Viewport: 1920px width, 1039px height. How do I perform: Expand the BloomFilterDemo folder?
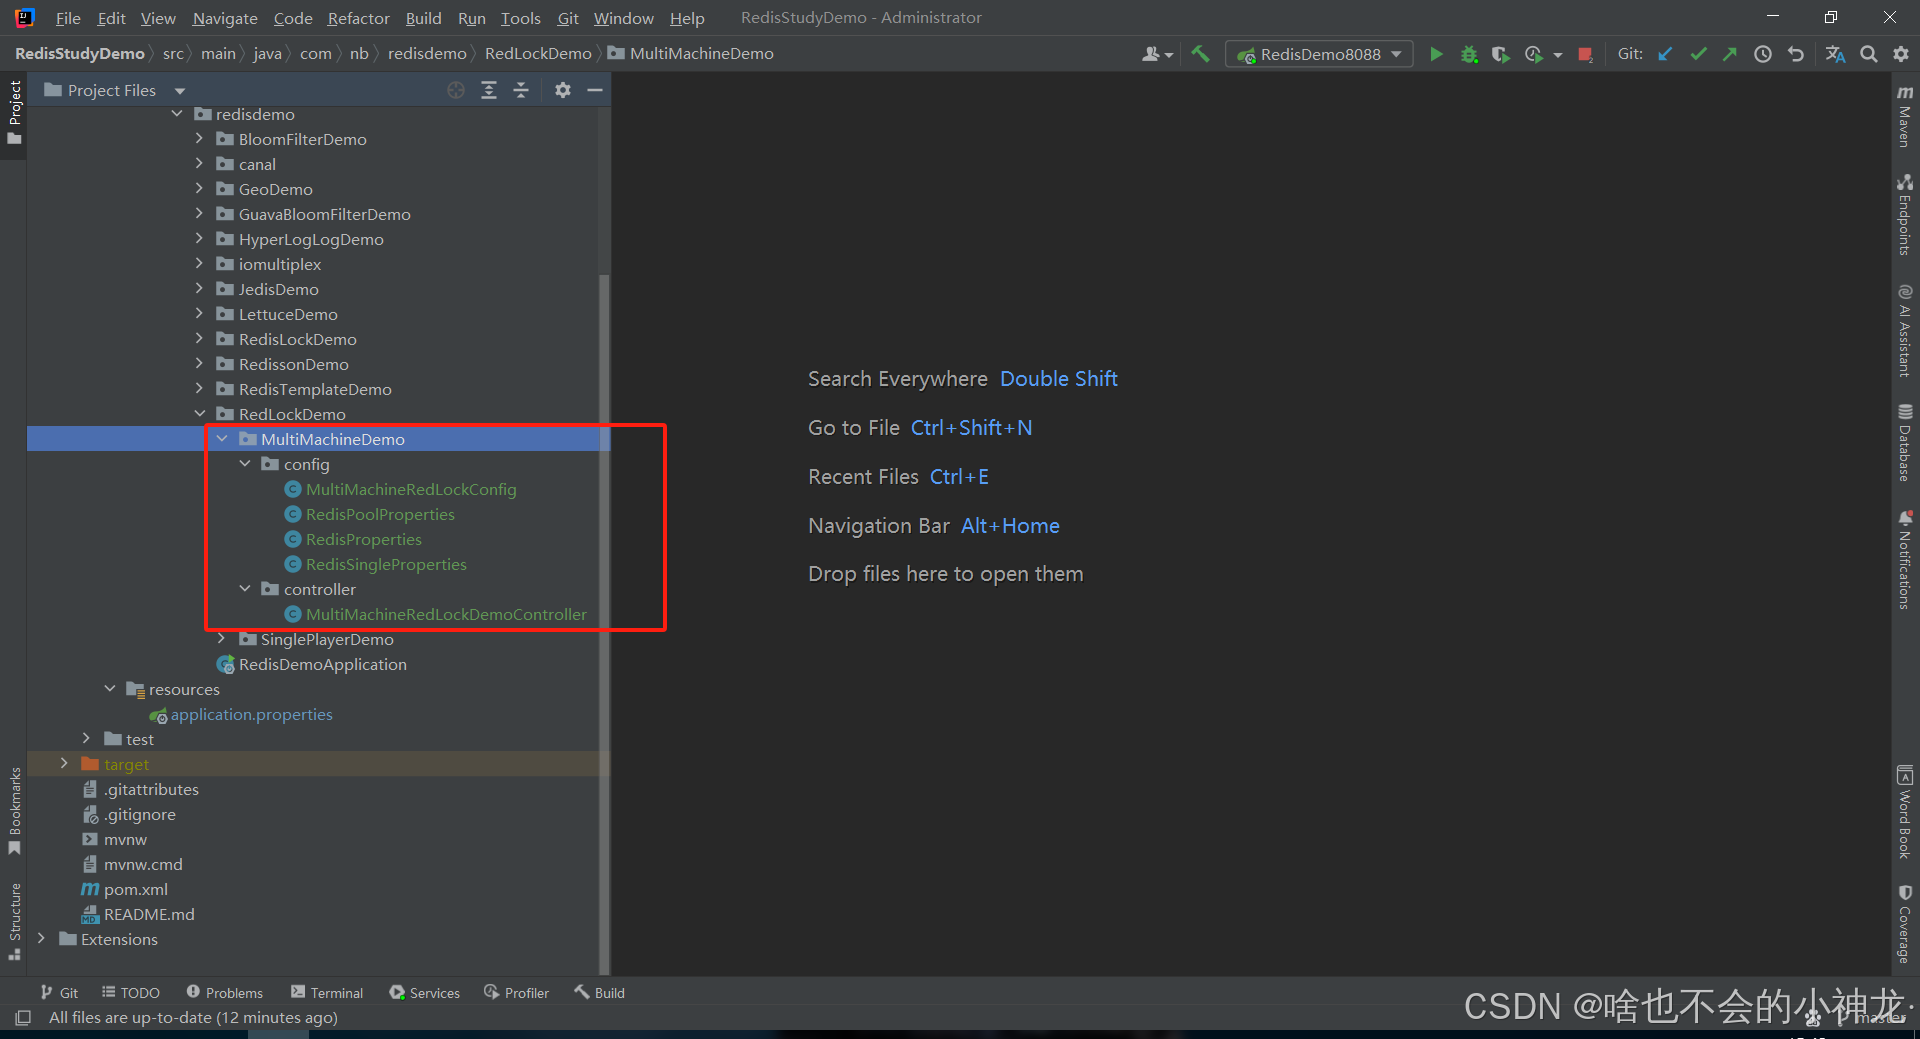pos(199,139)
